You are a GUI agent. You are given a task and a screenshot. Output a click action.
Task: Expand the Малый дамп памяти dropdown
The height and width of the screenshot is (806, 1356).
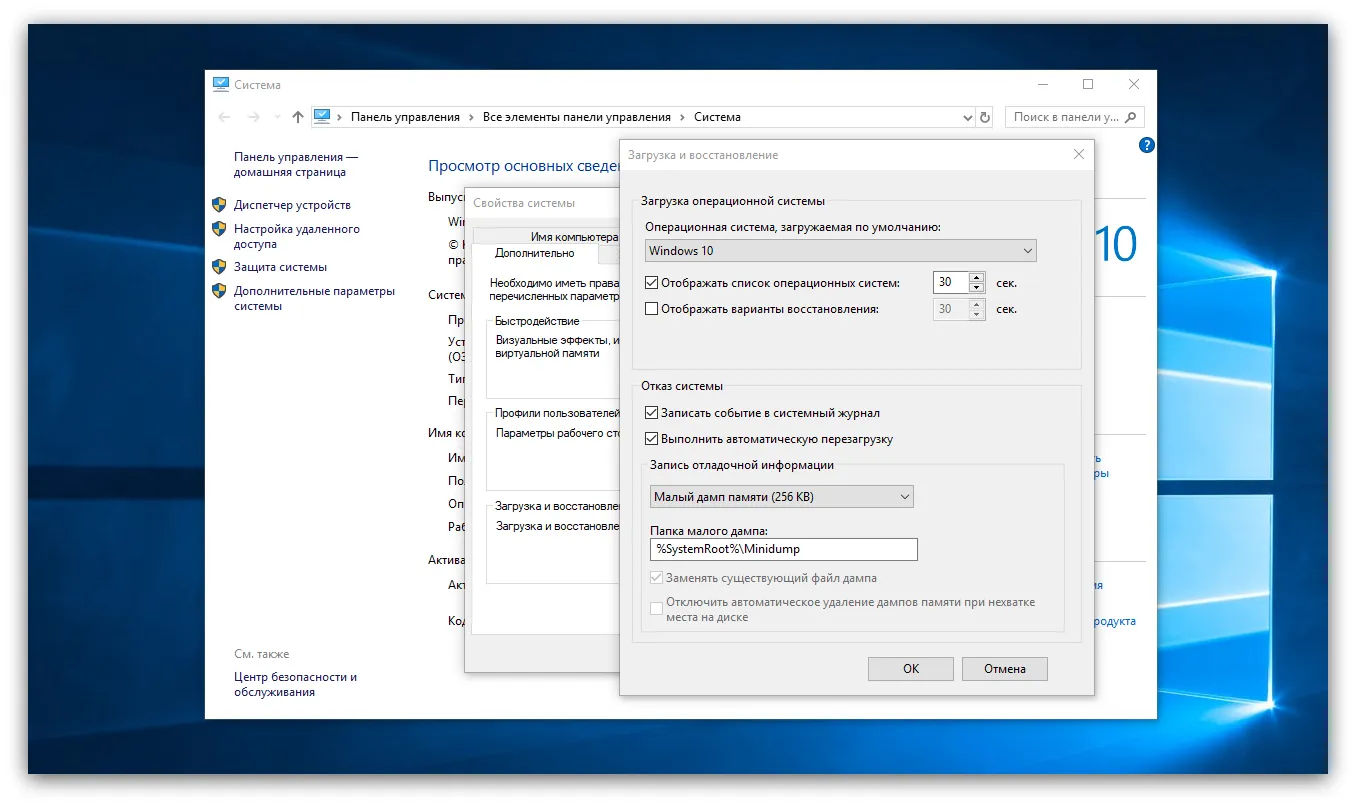[x=782, y=496]
